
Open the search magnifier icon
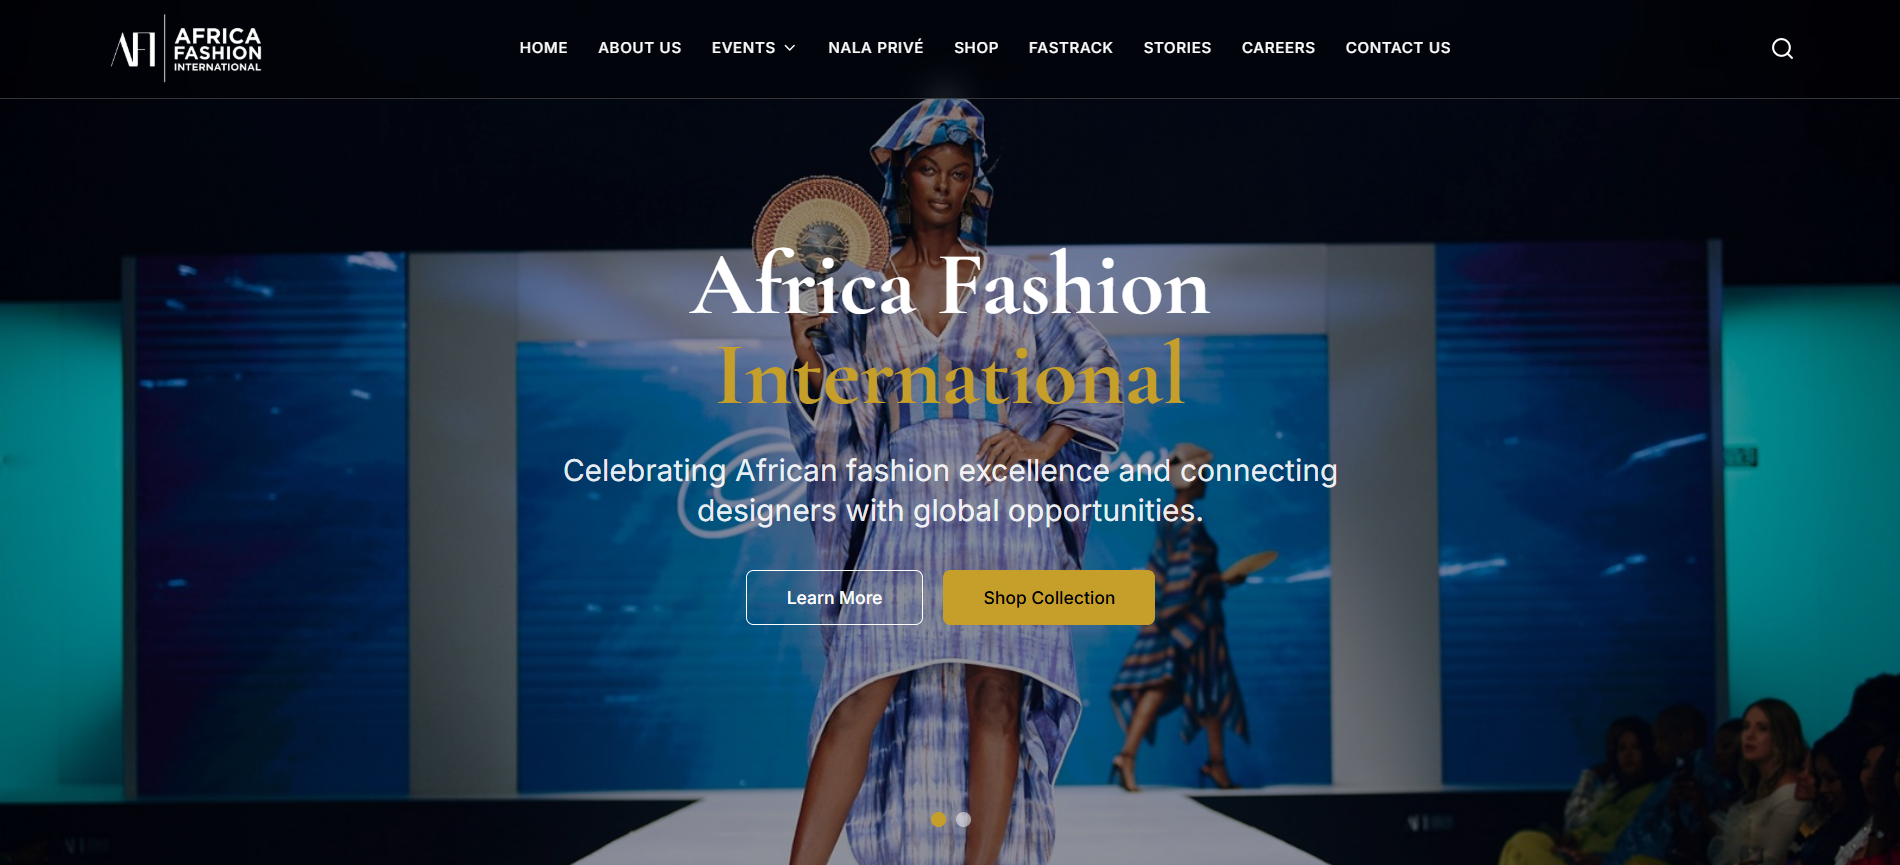click(x=1782, y=48)
